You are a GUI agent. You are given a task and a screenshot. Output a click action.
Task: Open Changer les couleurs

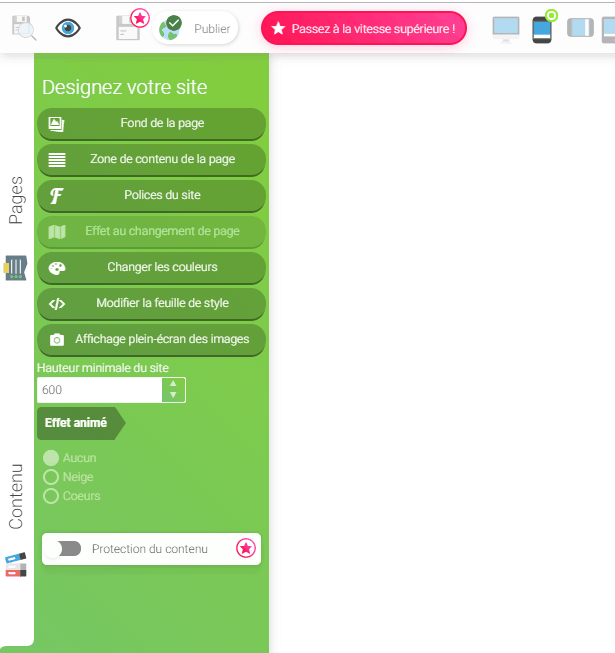(x=152, y=267)
